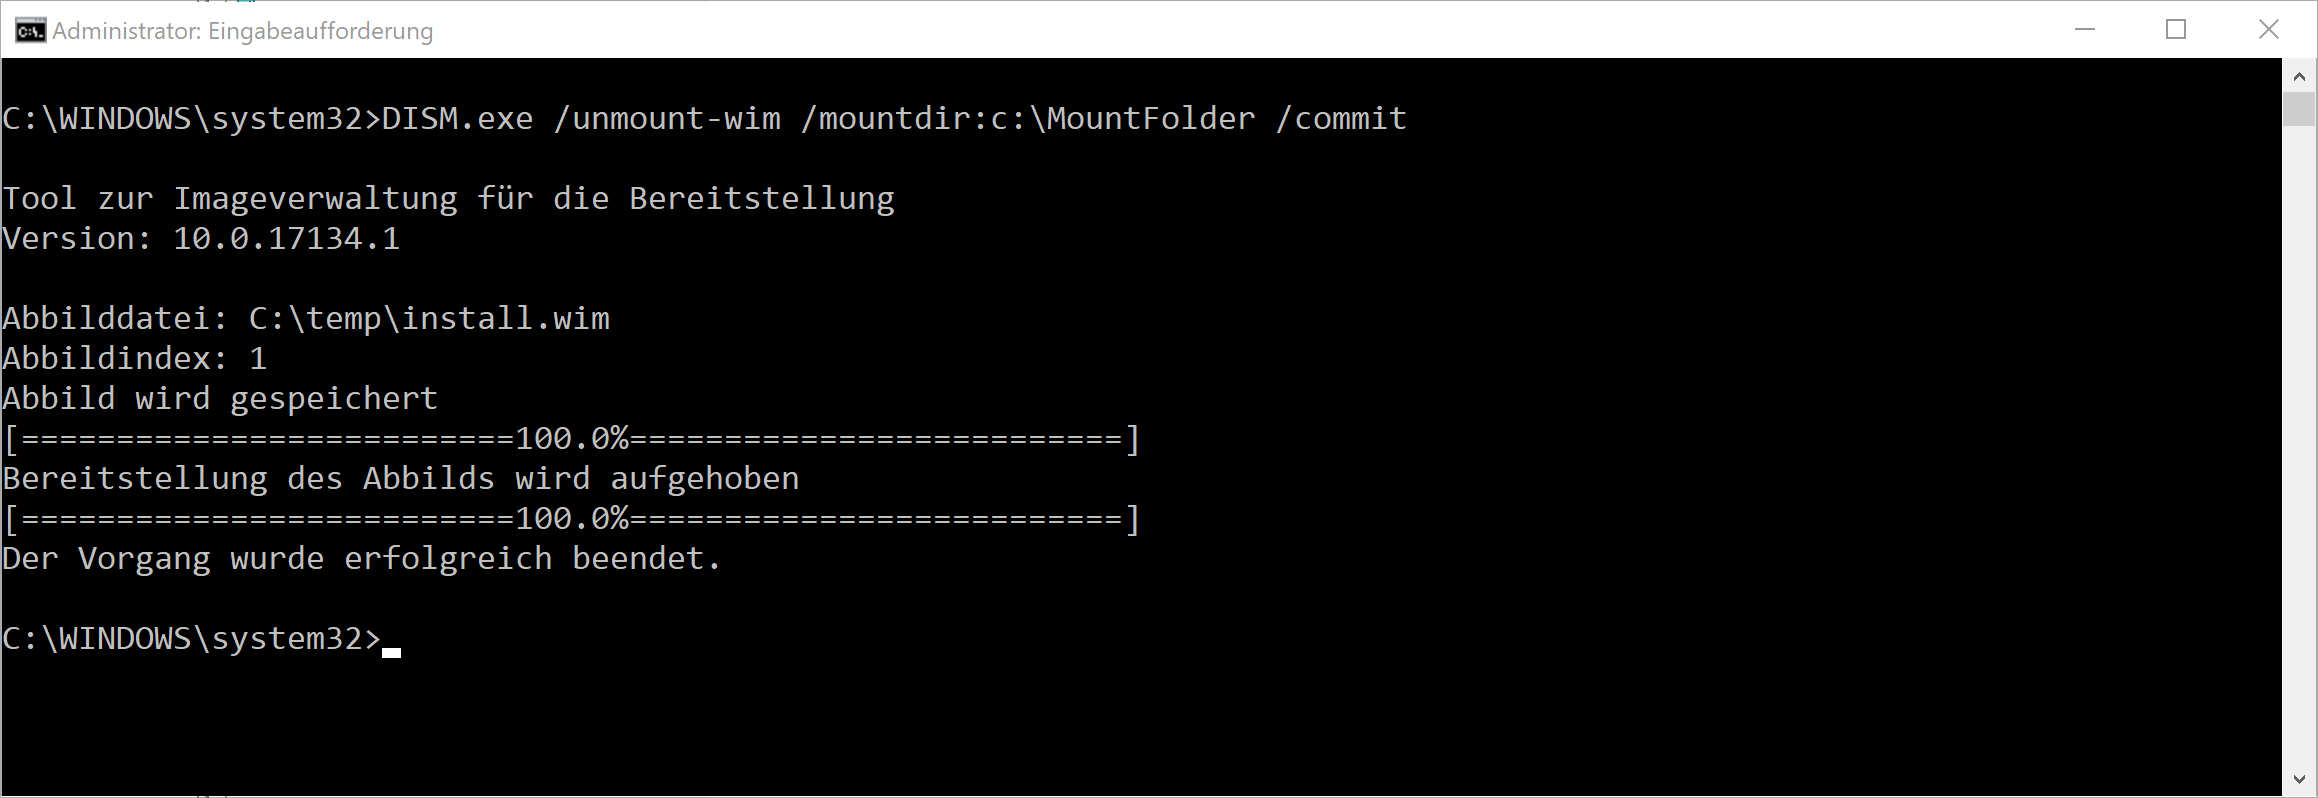Click the vertical scrollbar thumb
Image resolution: width=2318 pixels, height=798 pixels.
(2299, 108)
